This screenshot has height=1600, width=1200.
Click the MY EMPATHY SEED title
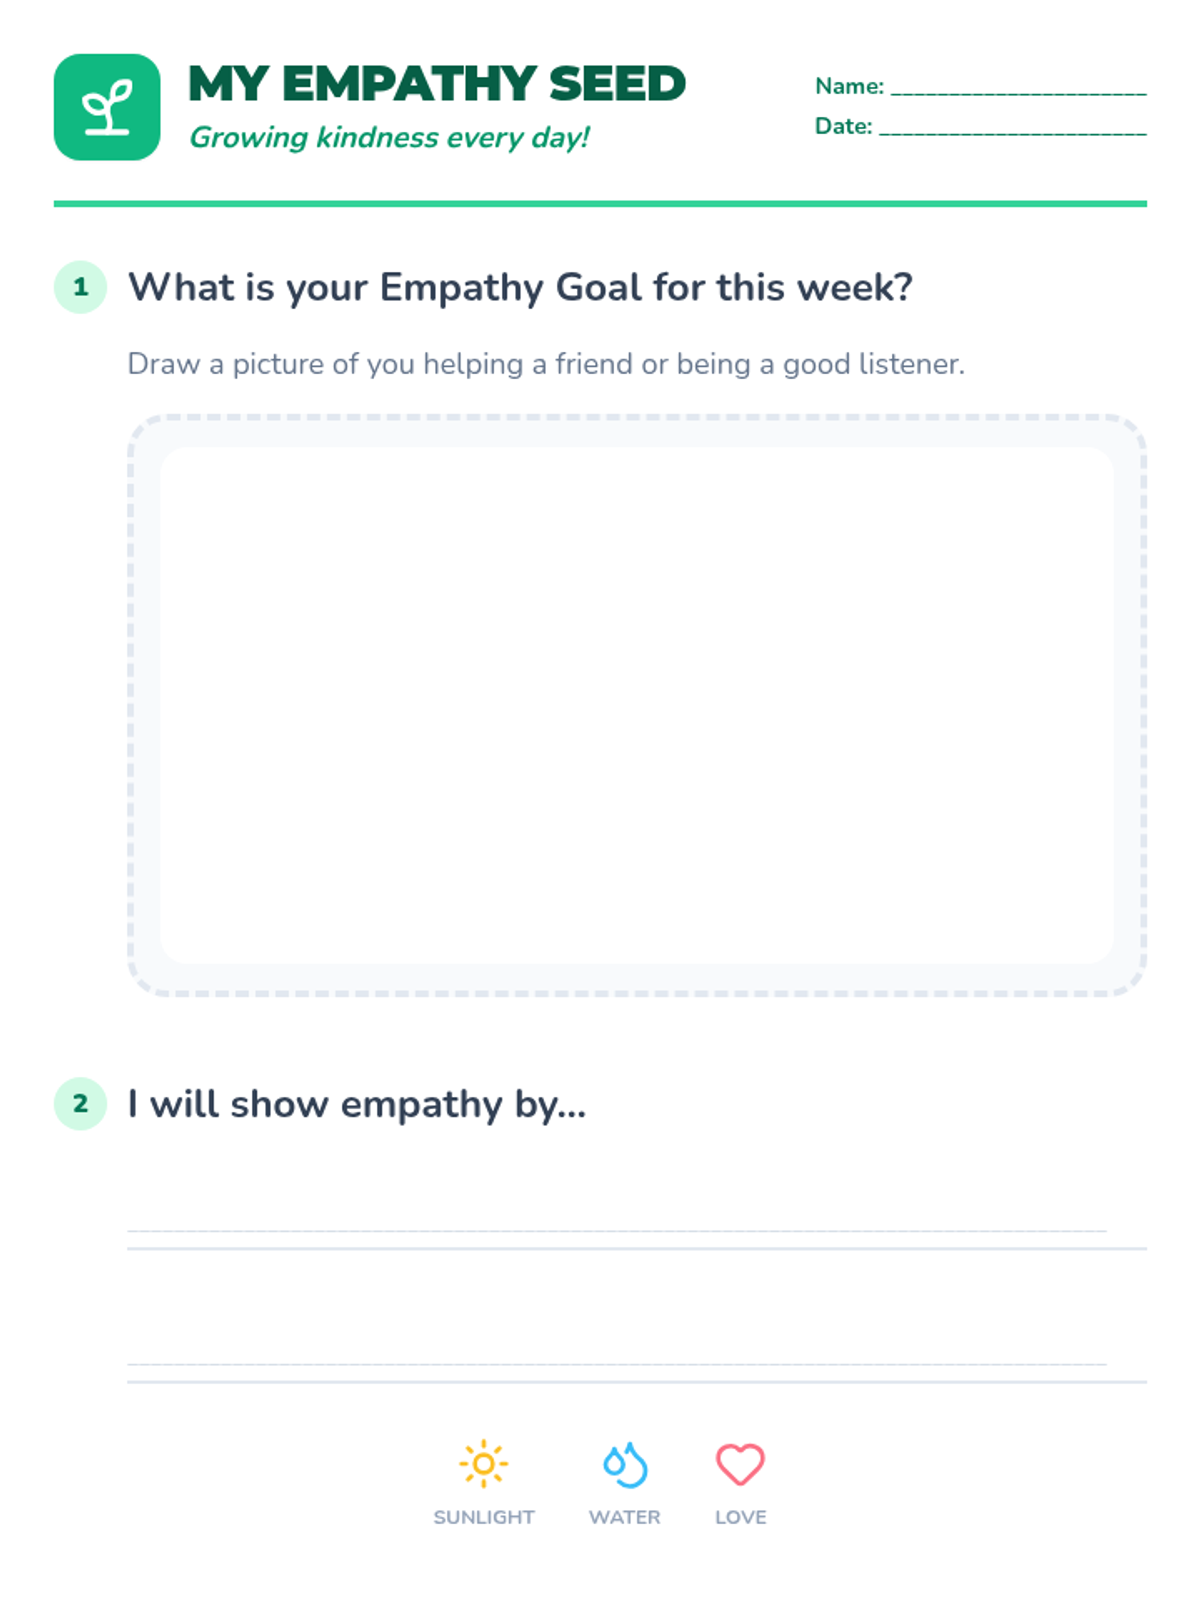point(437,84)
